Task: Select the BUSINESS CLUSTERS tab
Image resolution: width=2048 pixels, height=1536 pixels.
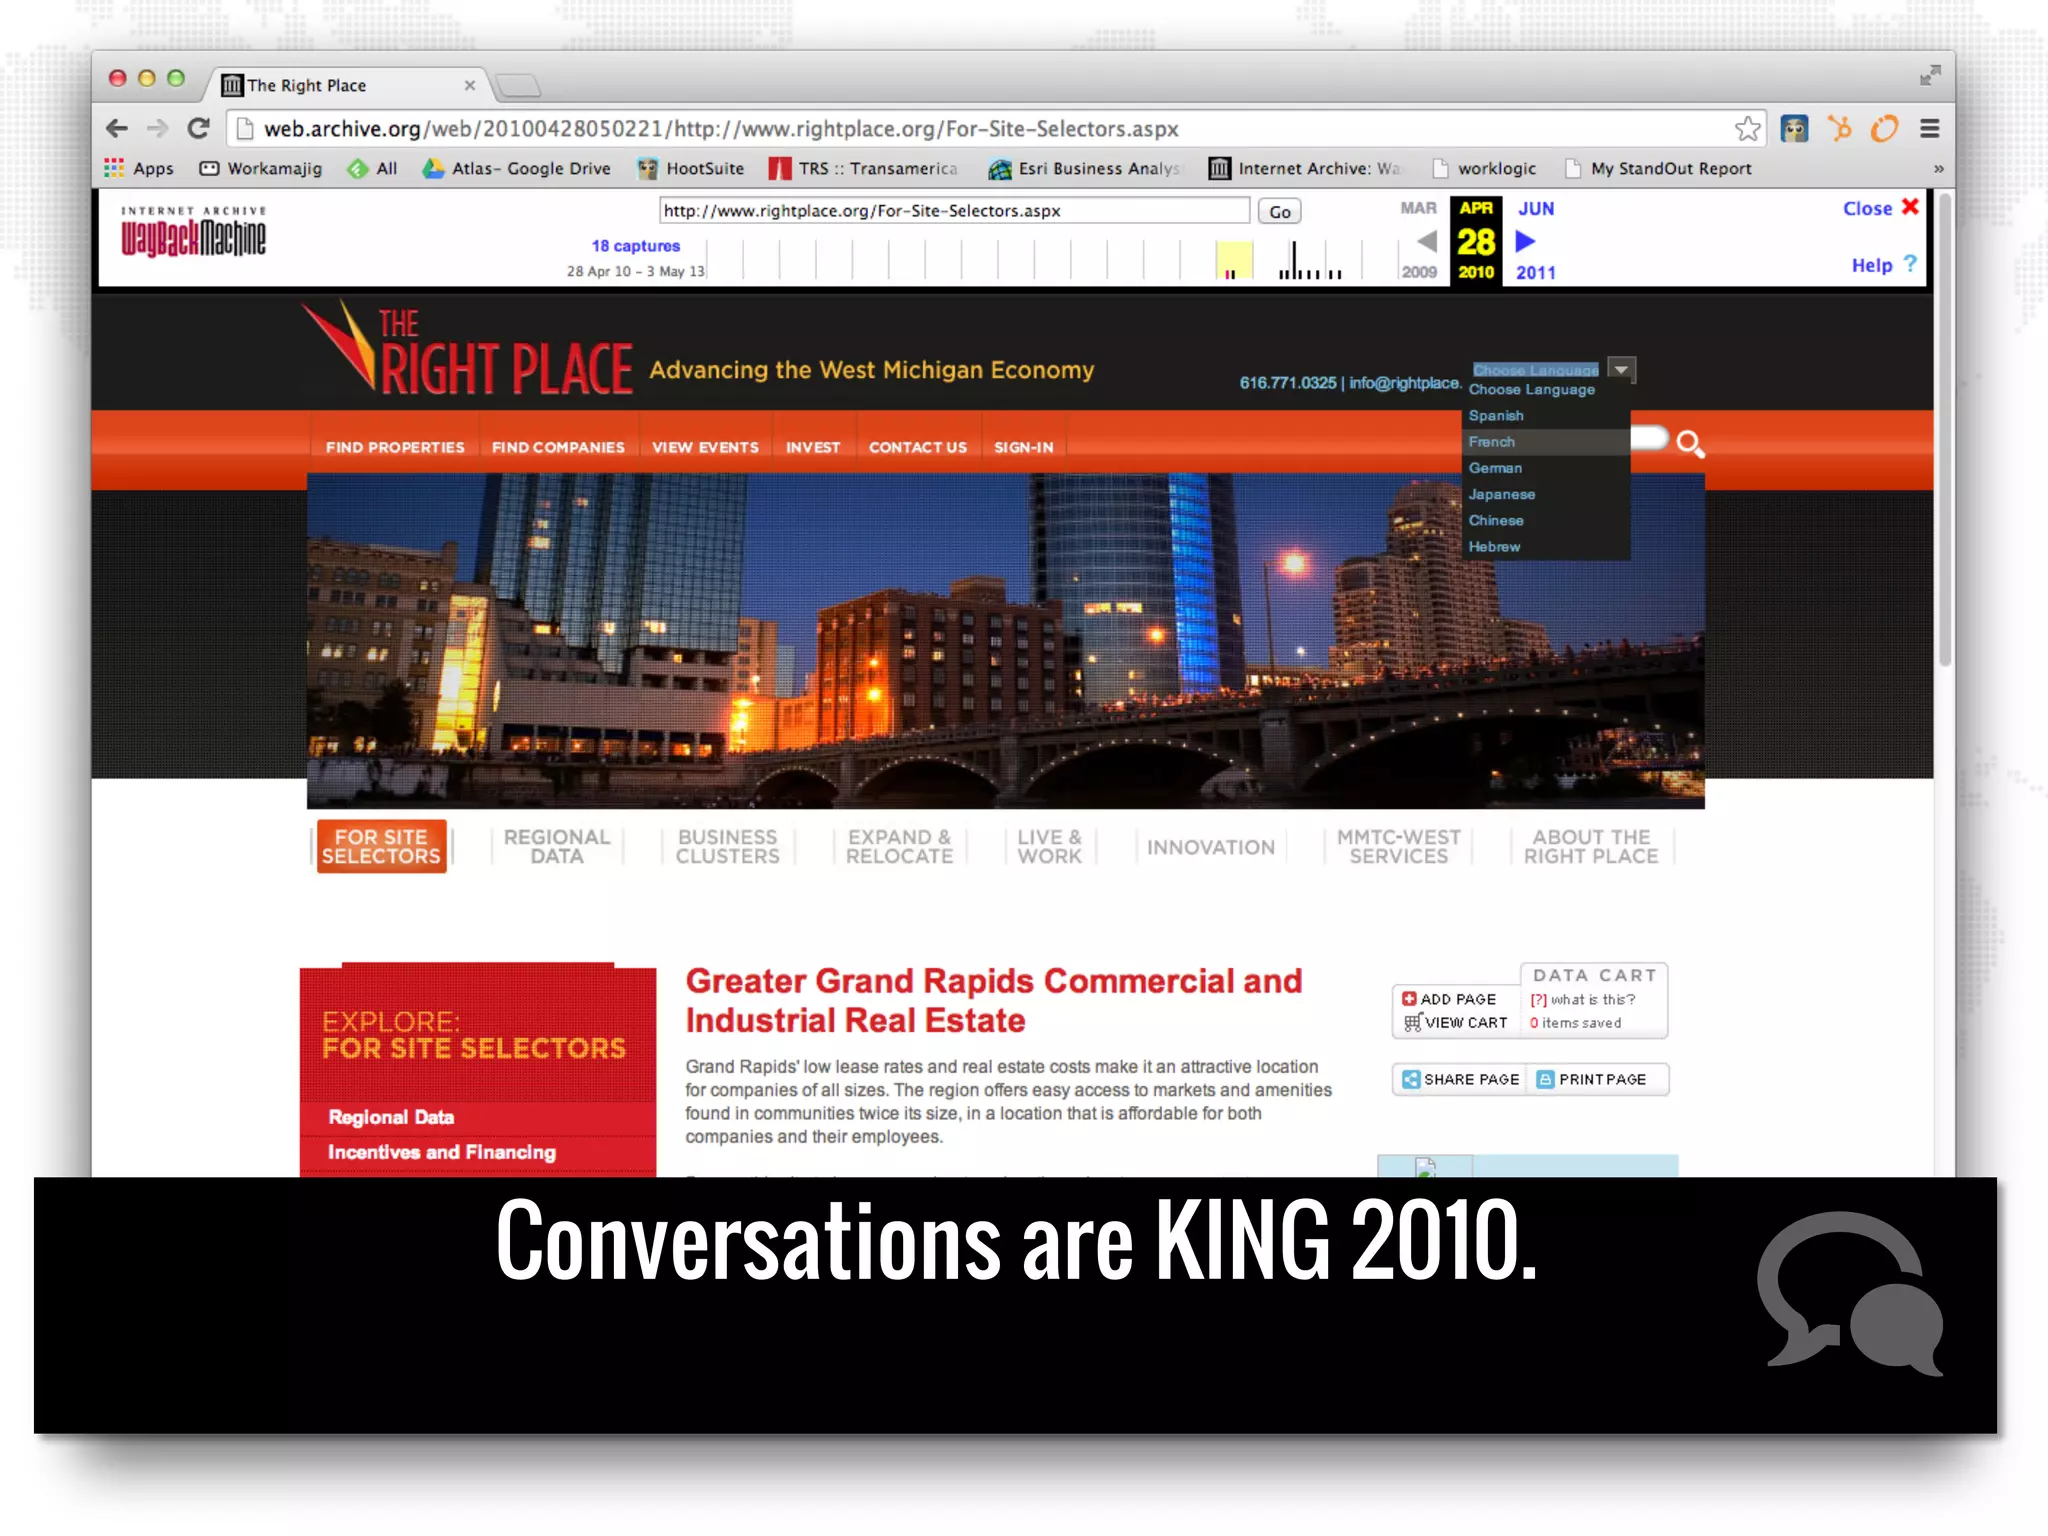Action: pyautogui.click(x=727, y=847)
